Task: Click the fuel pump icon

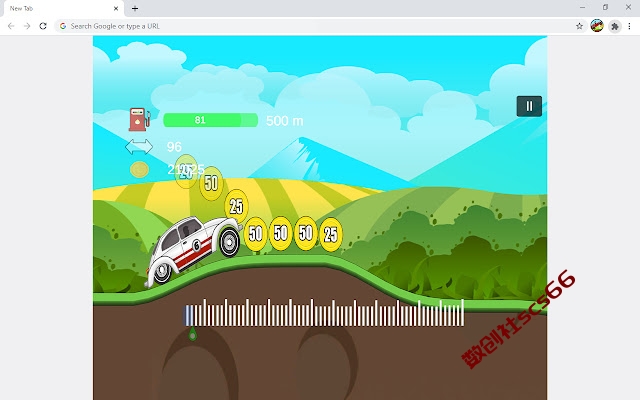Action: pyautogui.click(x=139, y=119)
